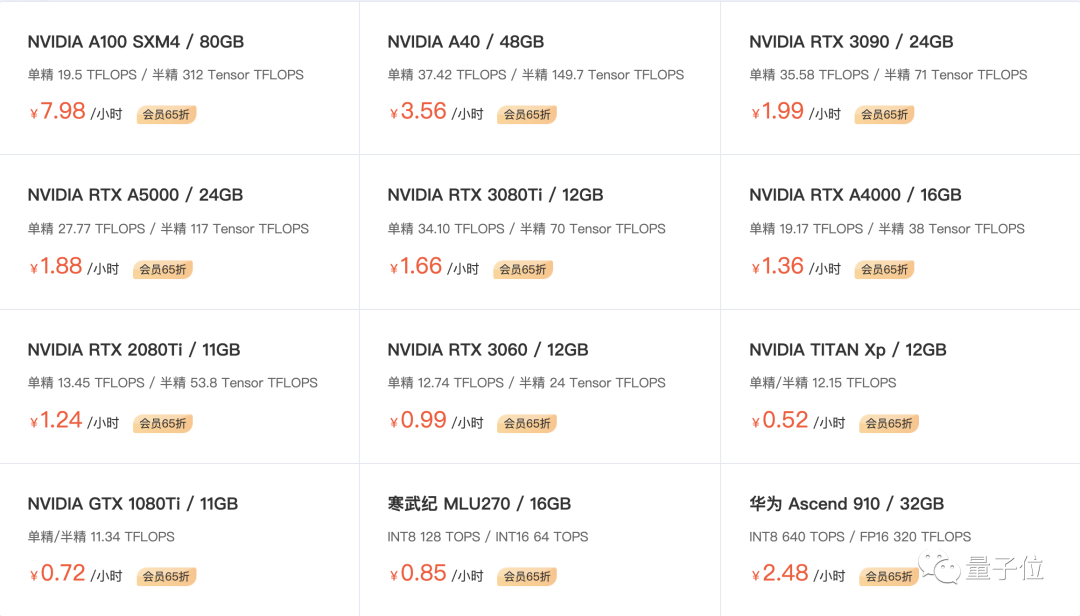This screenshot has width=1080, height=616.
Task: Click the ¥1.66 price for RTX 3080Ti
Action: click(417, 265)
